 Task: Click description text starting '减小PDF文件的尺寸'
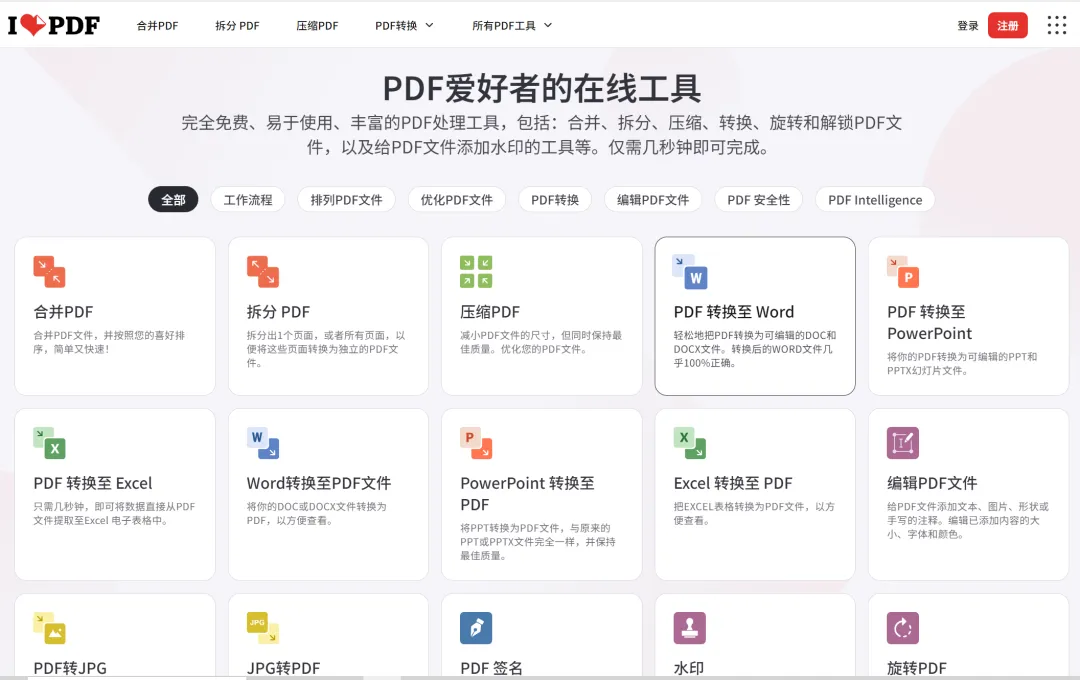coord(541,342)
